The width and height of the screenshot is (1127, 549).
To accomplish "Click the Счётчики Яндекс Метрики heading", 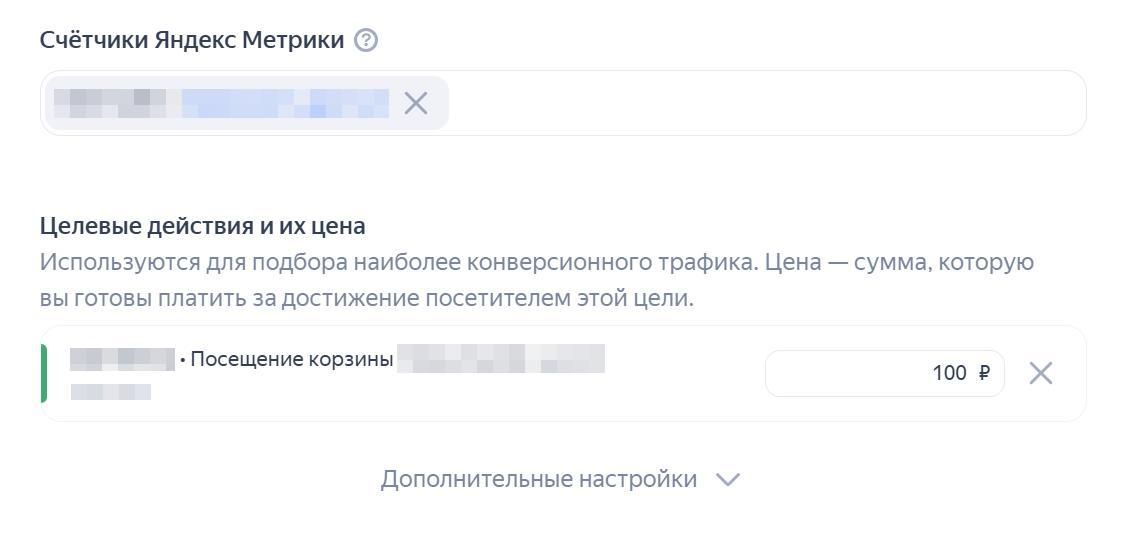I will tap(192, 40).
